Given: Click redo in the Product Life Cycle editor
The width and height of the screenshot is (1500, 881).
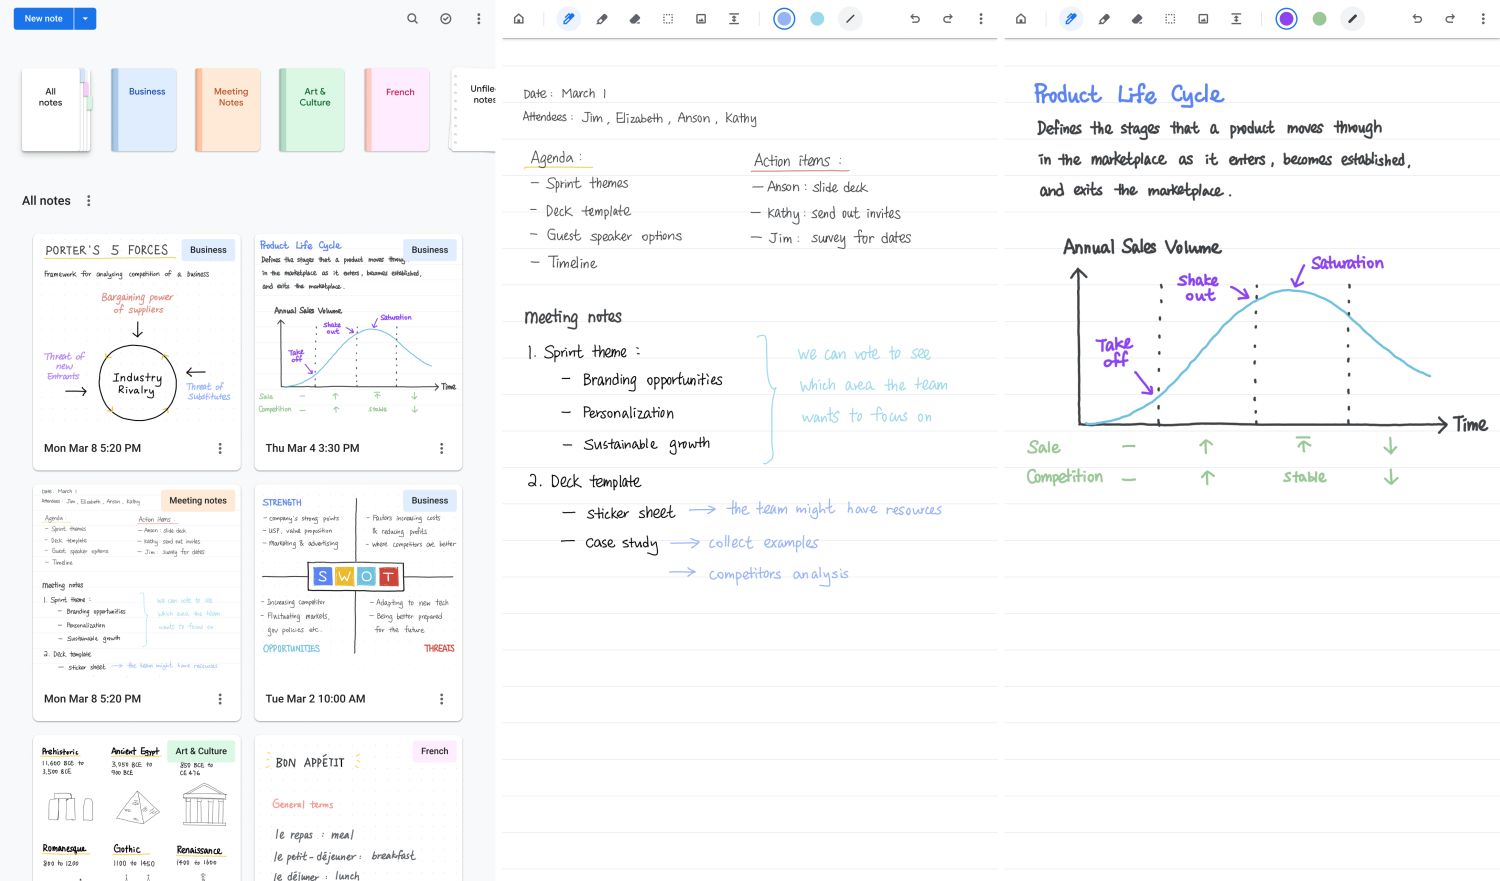Looking at the screenshot, I should (x=1449, y=19).
